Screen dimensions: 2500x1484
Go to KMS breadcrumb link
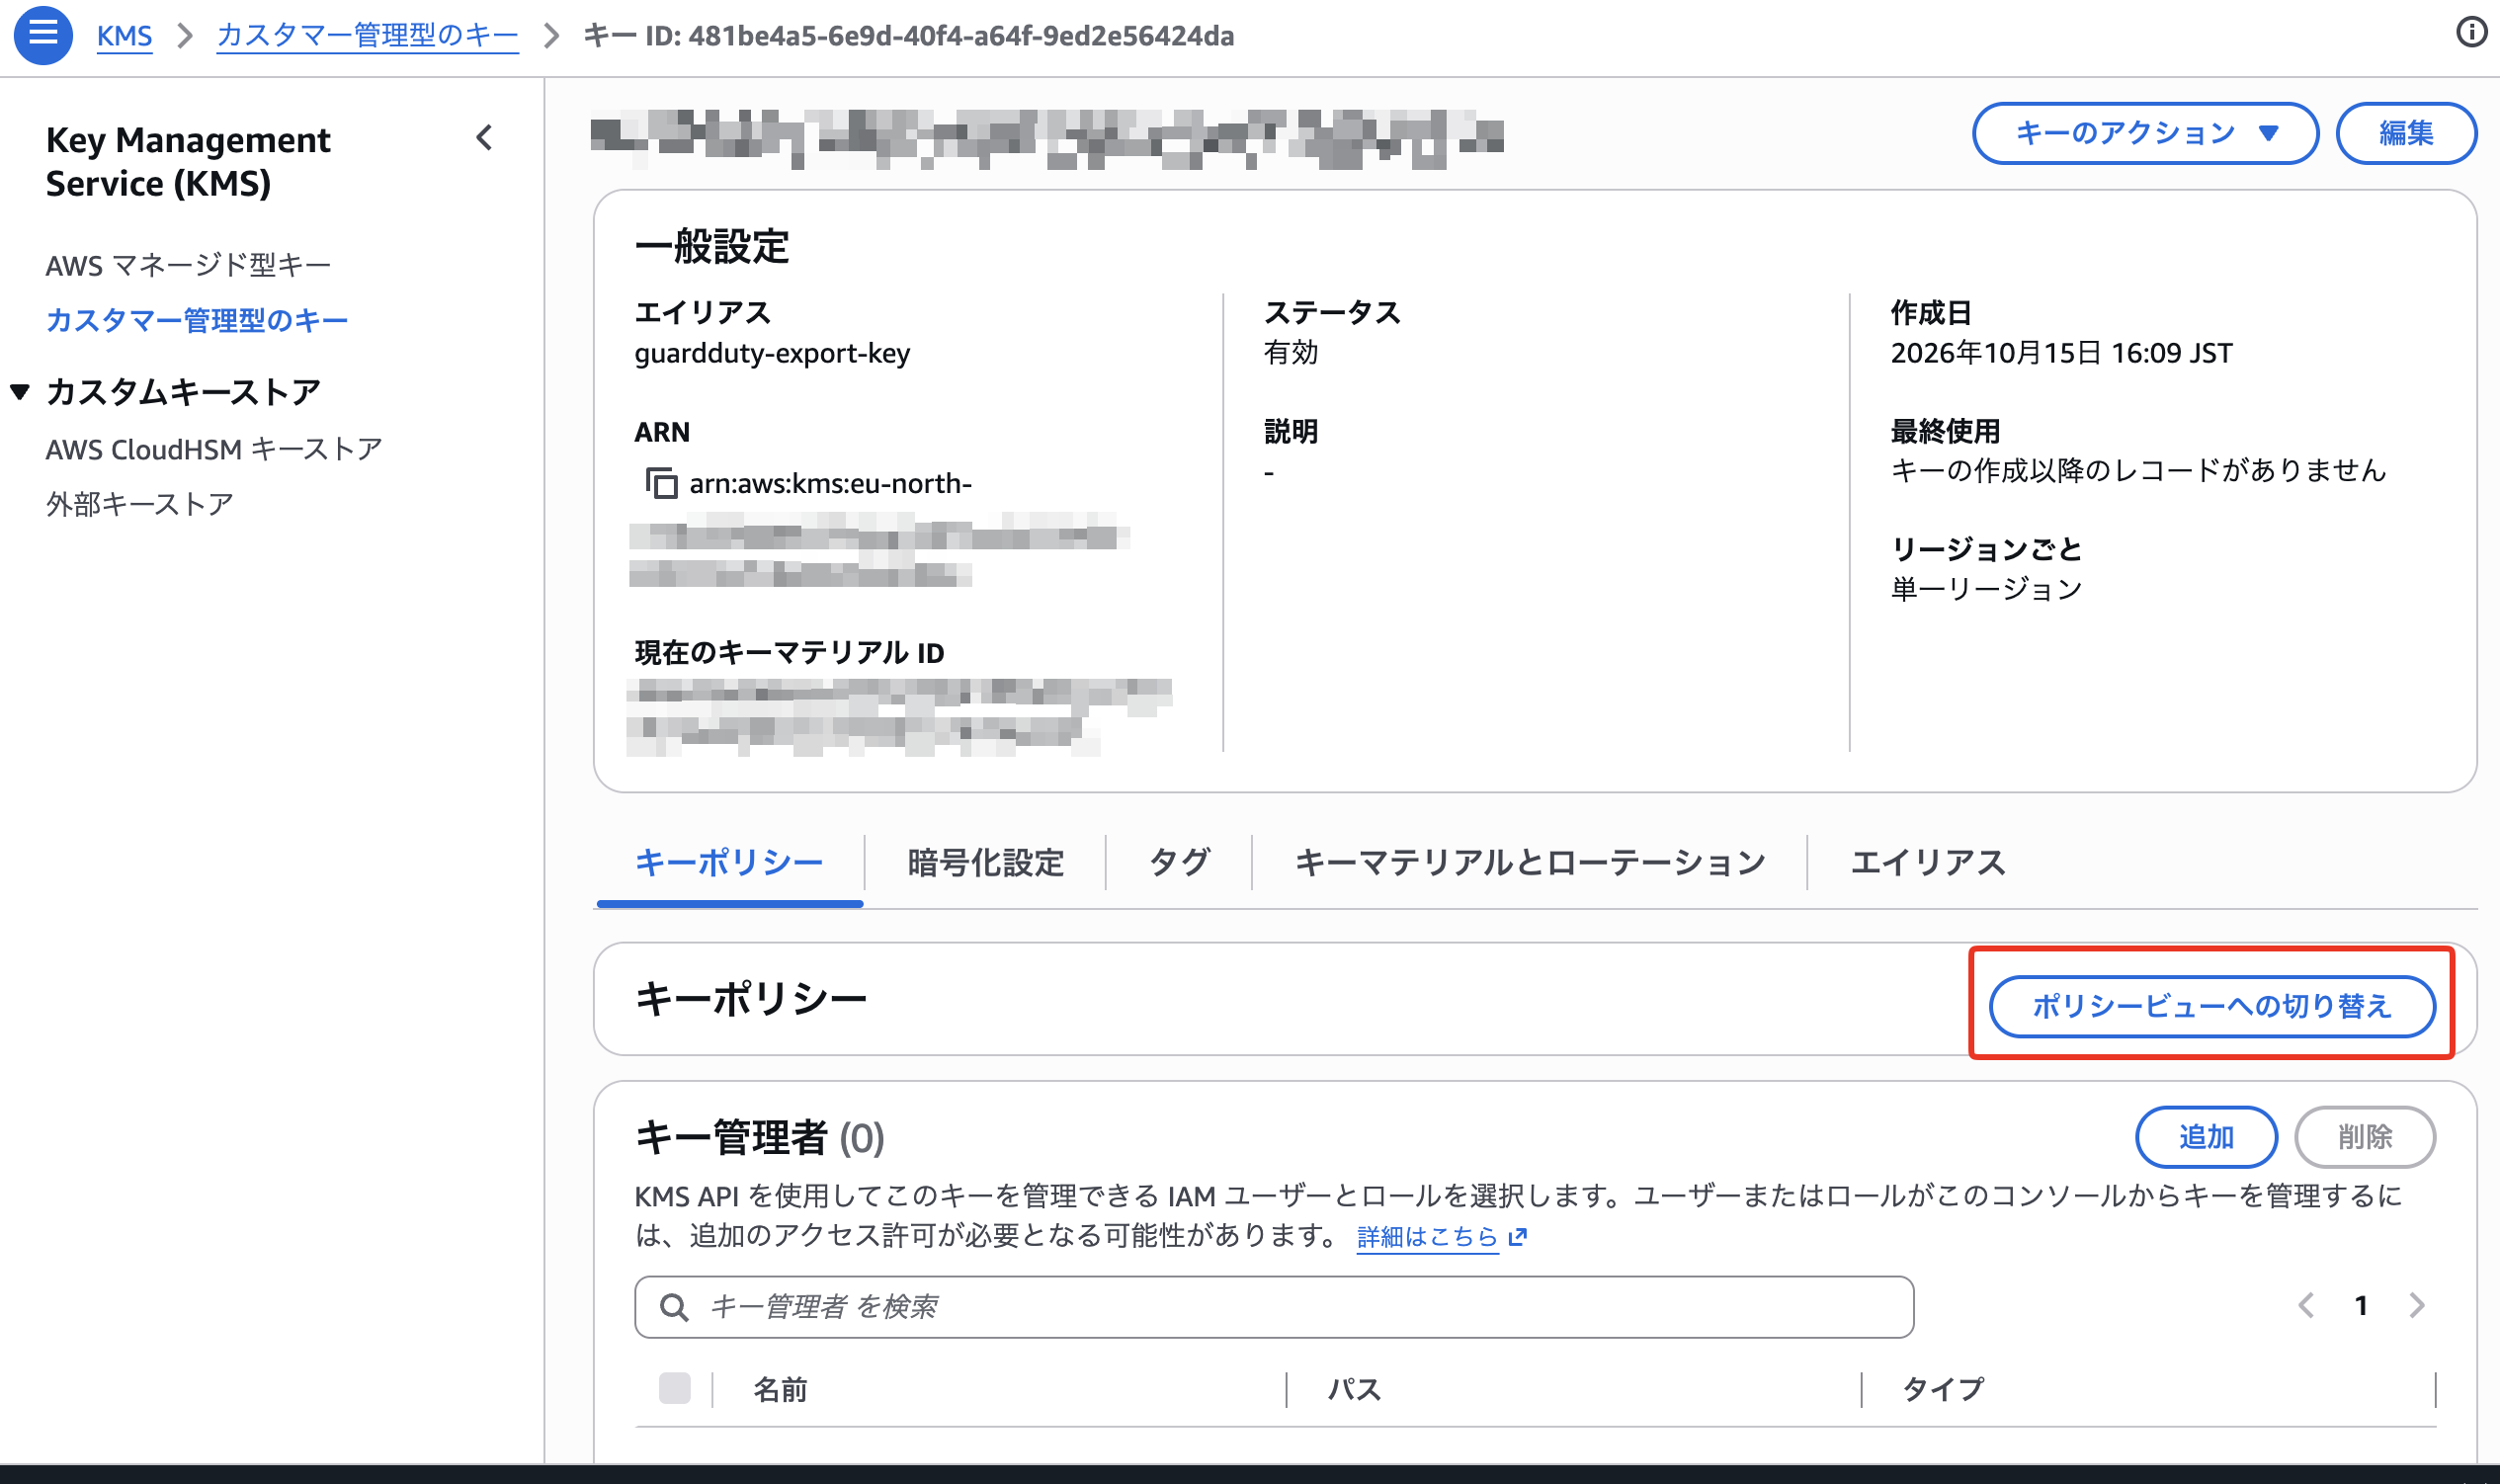pyautogui.click(x=125, y=36)
